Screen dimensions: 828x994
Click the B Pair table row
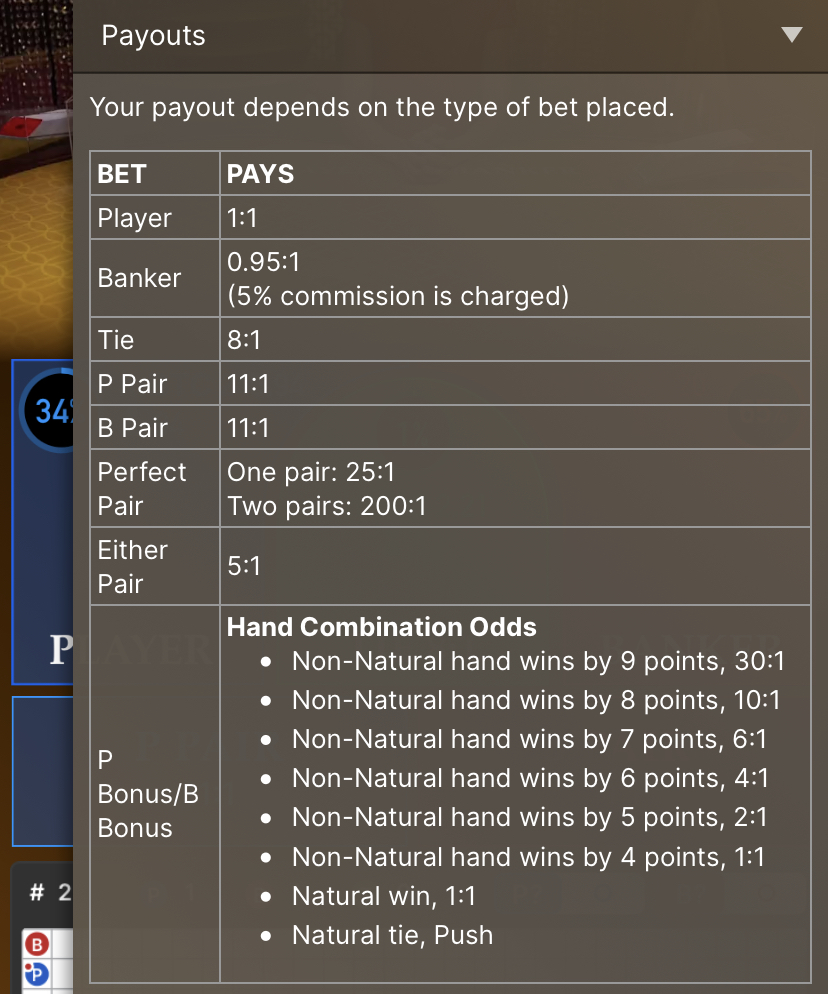tap(450, 427)
